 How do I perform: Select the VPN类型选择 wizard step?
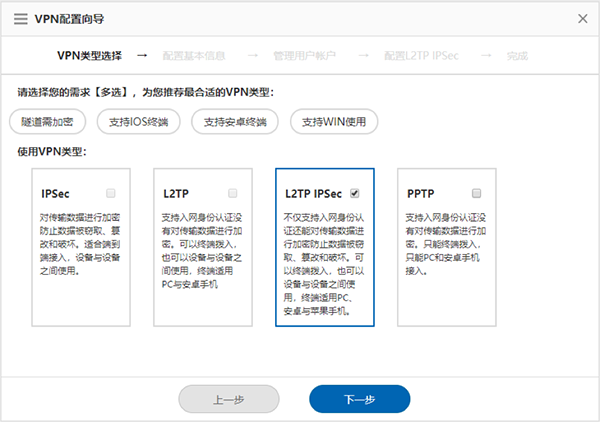[88, 55]
